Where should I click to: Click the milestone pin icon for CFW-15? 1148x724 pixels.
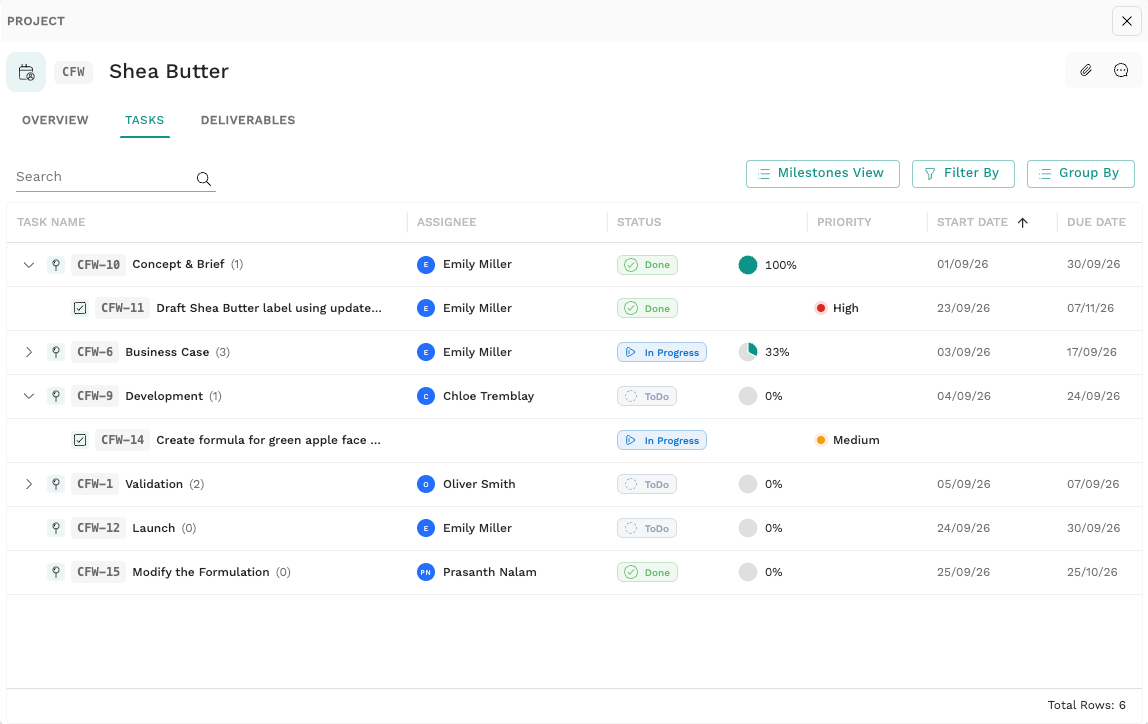(x=56, y=572)
